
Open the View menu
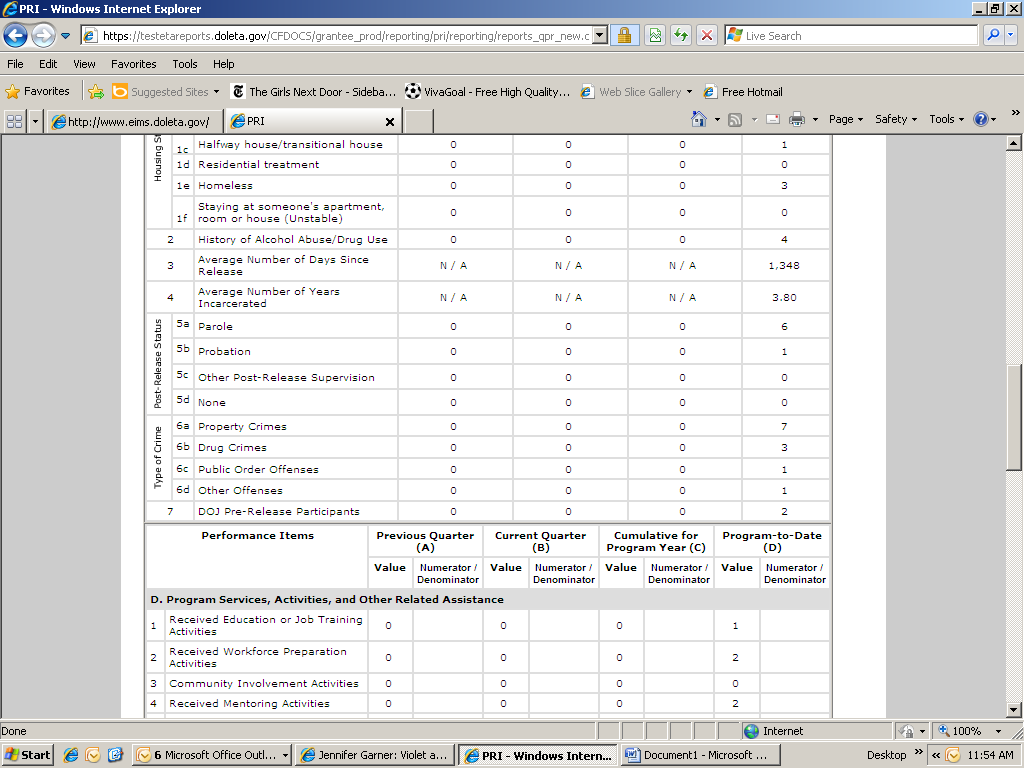click(x=85, y=64)
